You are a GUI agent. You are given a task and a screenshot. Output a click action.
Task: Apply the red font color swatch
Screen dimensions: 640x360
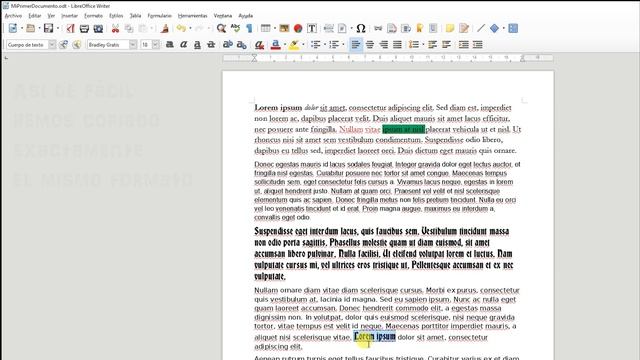[276, 44]
